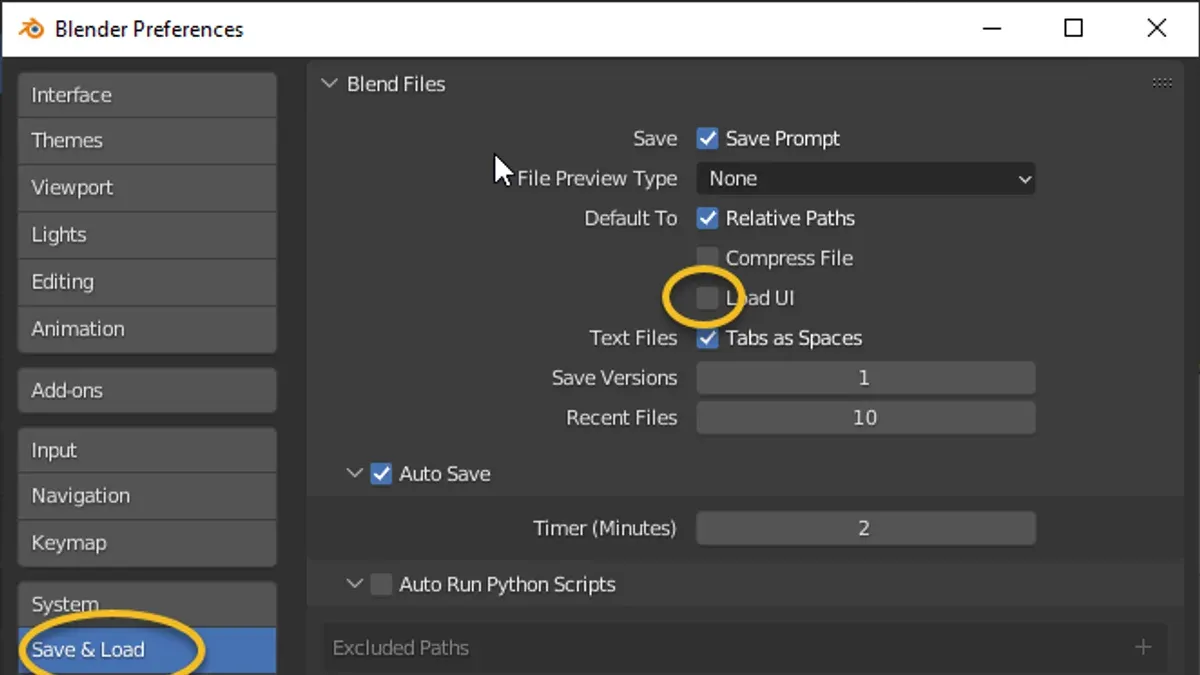Toggle the Save Prompt checkbox

[x=708, y=138]
